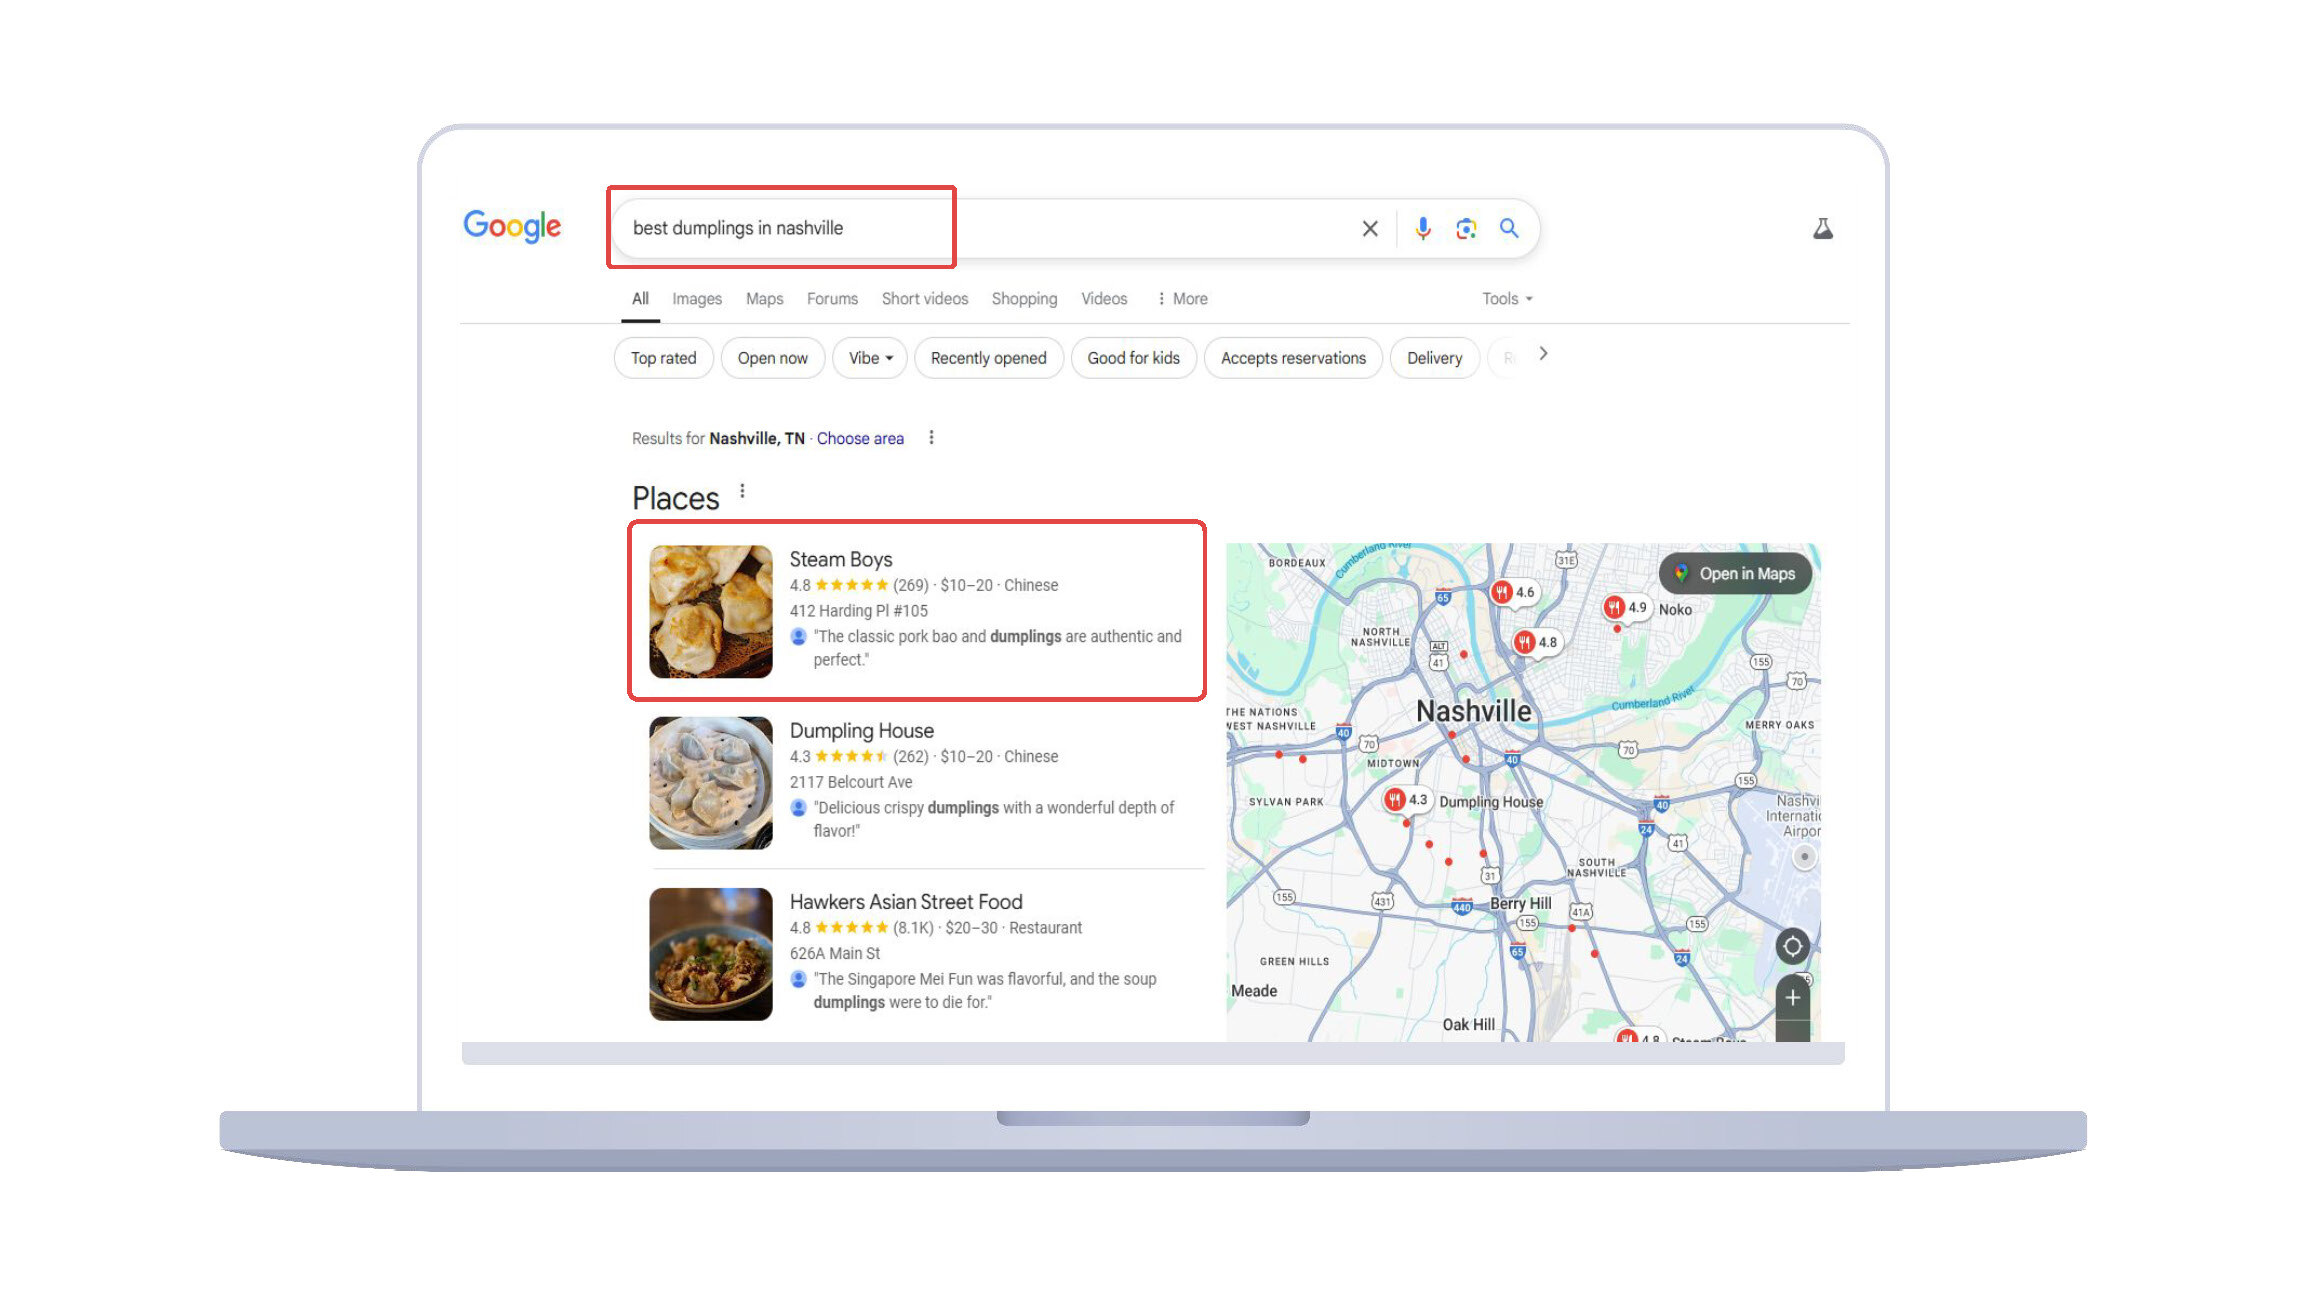The image size is (2307, 1298).
Task: Switch to the Shopping tab
Action: click(1024, 299)
